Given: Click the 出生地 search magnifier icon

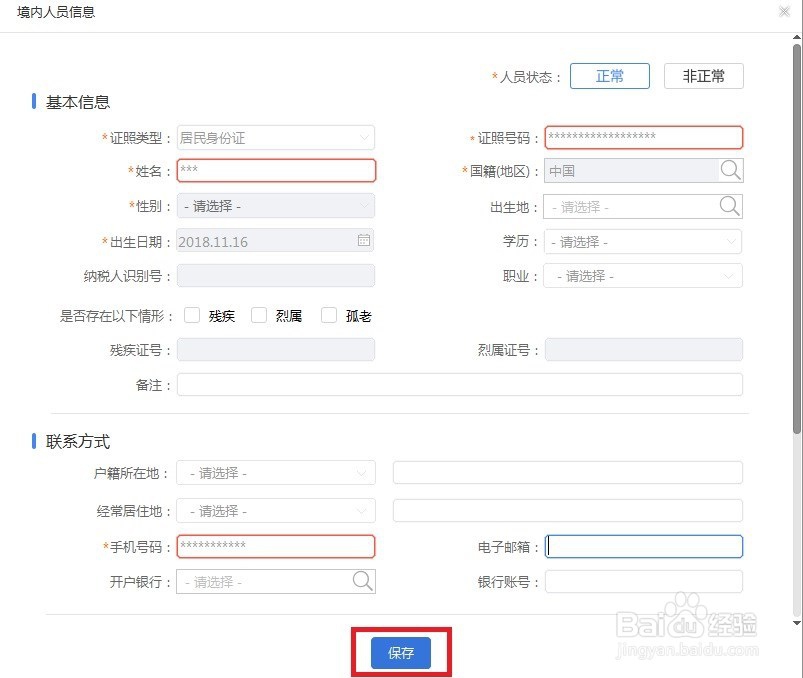Looking at the screenshot, I should (729, 206).
